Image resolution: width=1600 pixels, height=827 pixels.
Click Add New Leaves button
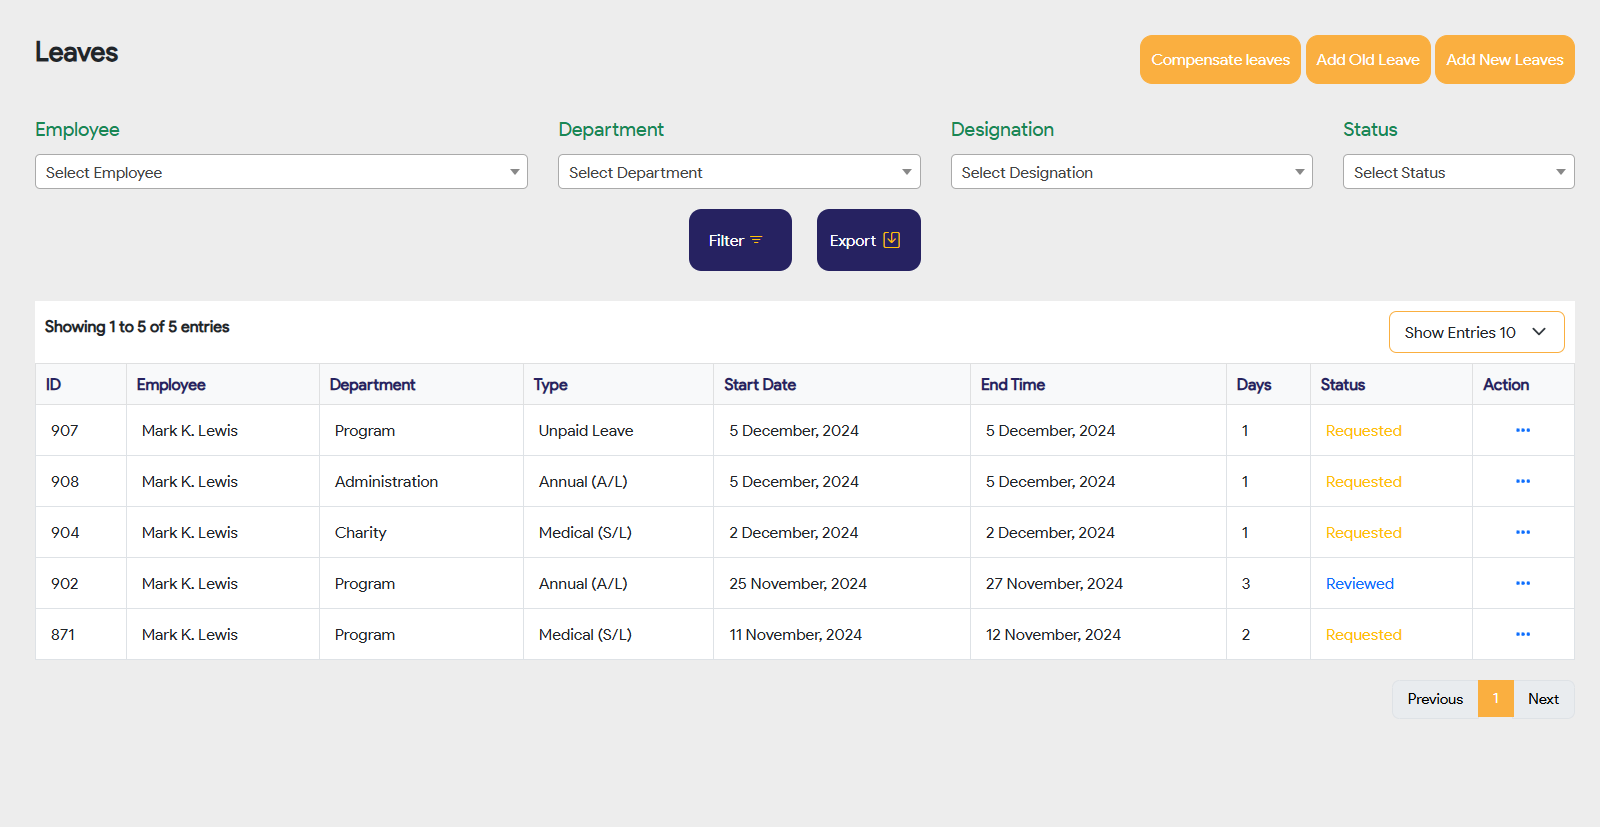coord(1504,60)
